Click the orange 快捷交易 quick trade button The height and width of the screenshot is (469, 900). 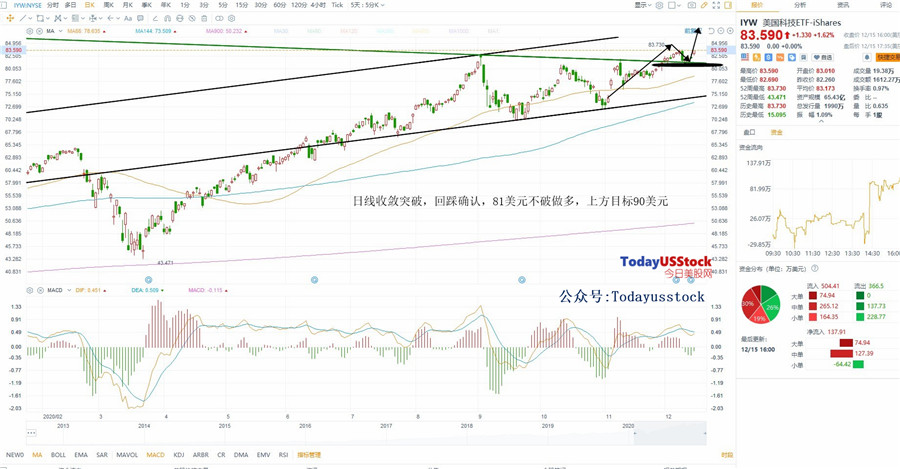tap(889, 57)
